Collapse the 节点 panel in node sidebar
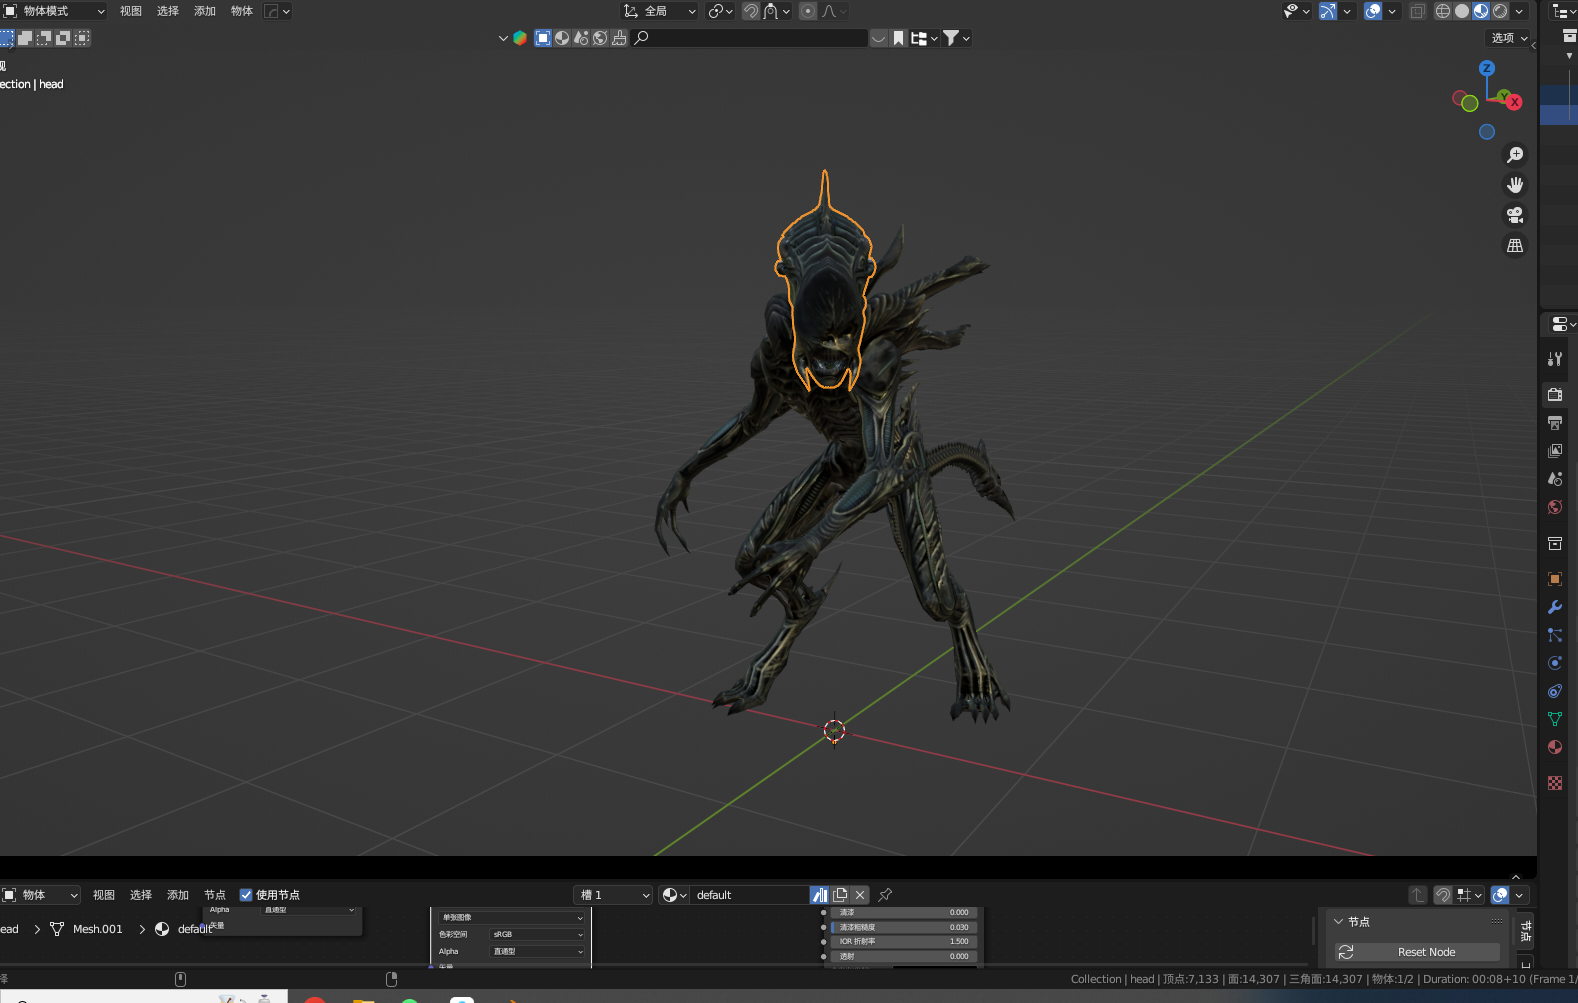Screen dimensions: 1578x1003 pyautogui.click(x=1339, y=922)
